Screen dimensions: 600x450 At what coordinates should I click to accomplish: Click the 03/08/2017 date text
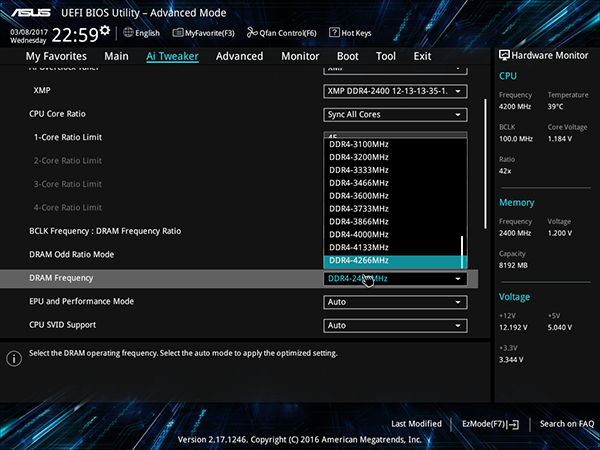point(29,32)
